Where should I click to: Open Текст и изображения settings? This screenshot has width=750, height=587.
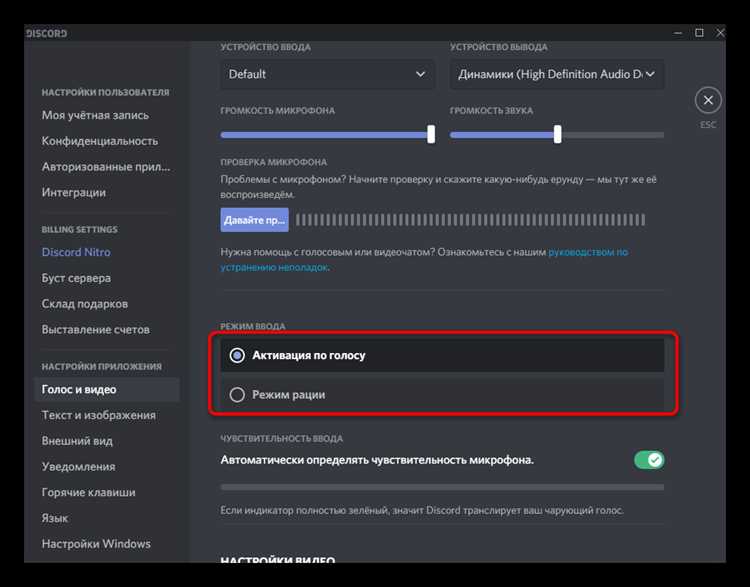pyautogui.click(x=99, y=415)
